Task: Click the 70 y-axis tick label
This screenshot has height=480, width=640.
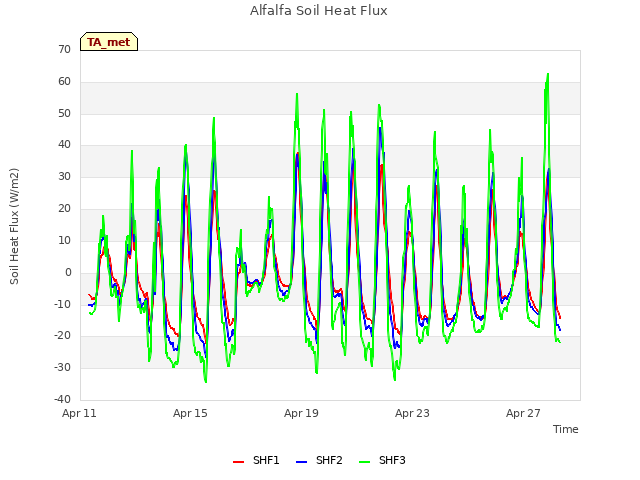Action: tap(64, 49)
